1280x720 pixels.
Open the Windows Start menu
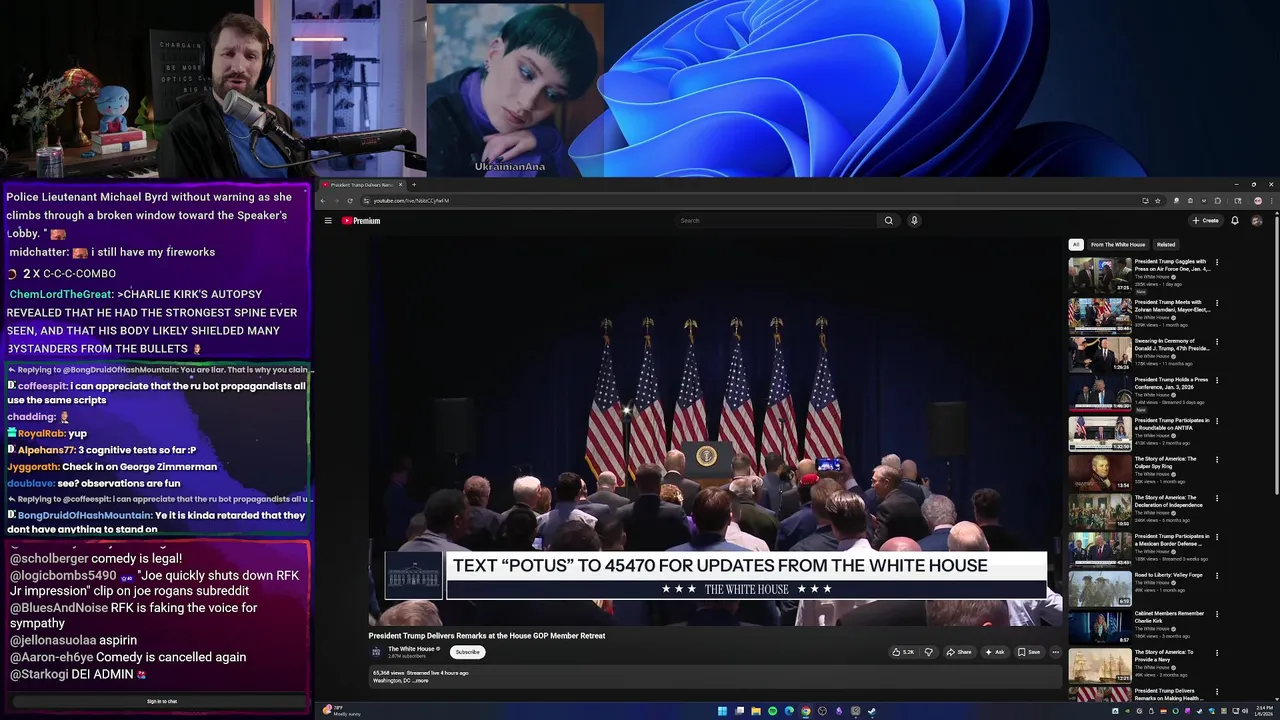tap(722, 711)
